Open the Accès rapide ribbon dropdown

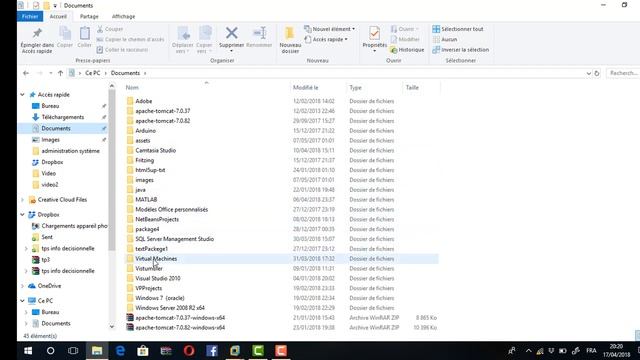click(326, 40)
